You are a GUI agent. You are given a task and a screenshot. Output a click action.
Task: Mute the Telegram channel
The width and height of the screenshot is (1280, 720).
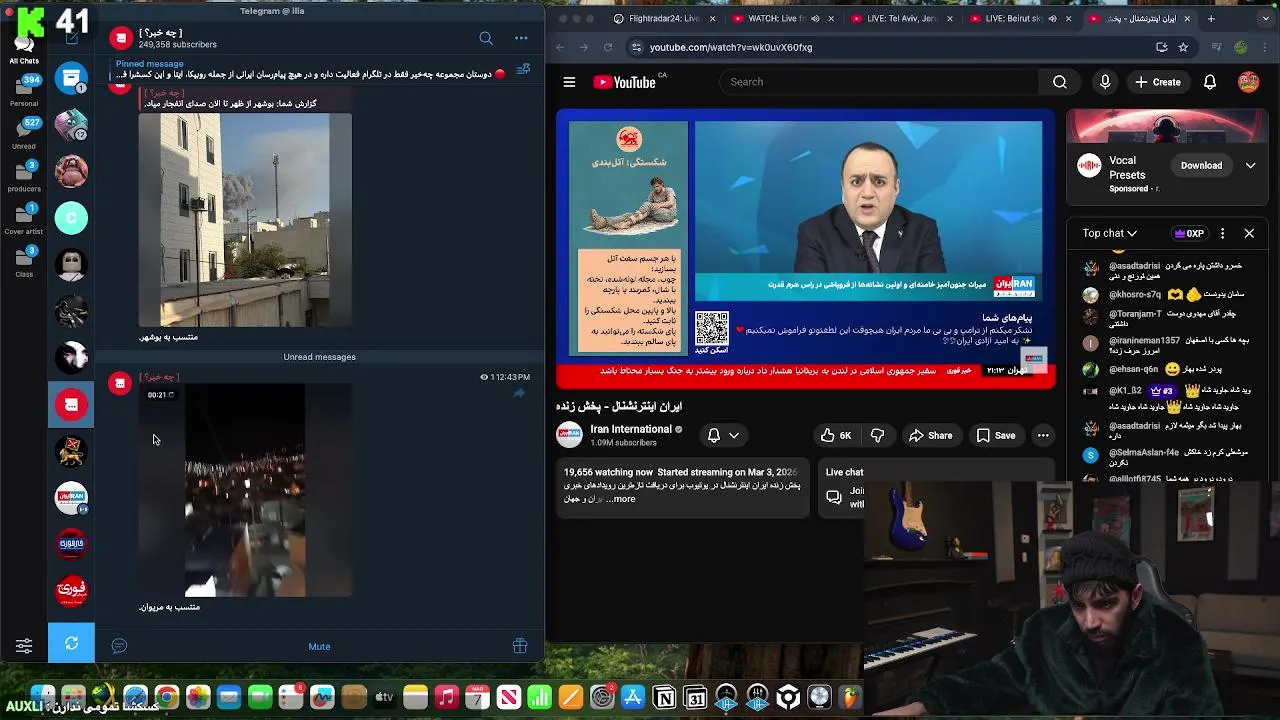[x=319, y=646]
